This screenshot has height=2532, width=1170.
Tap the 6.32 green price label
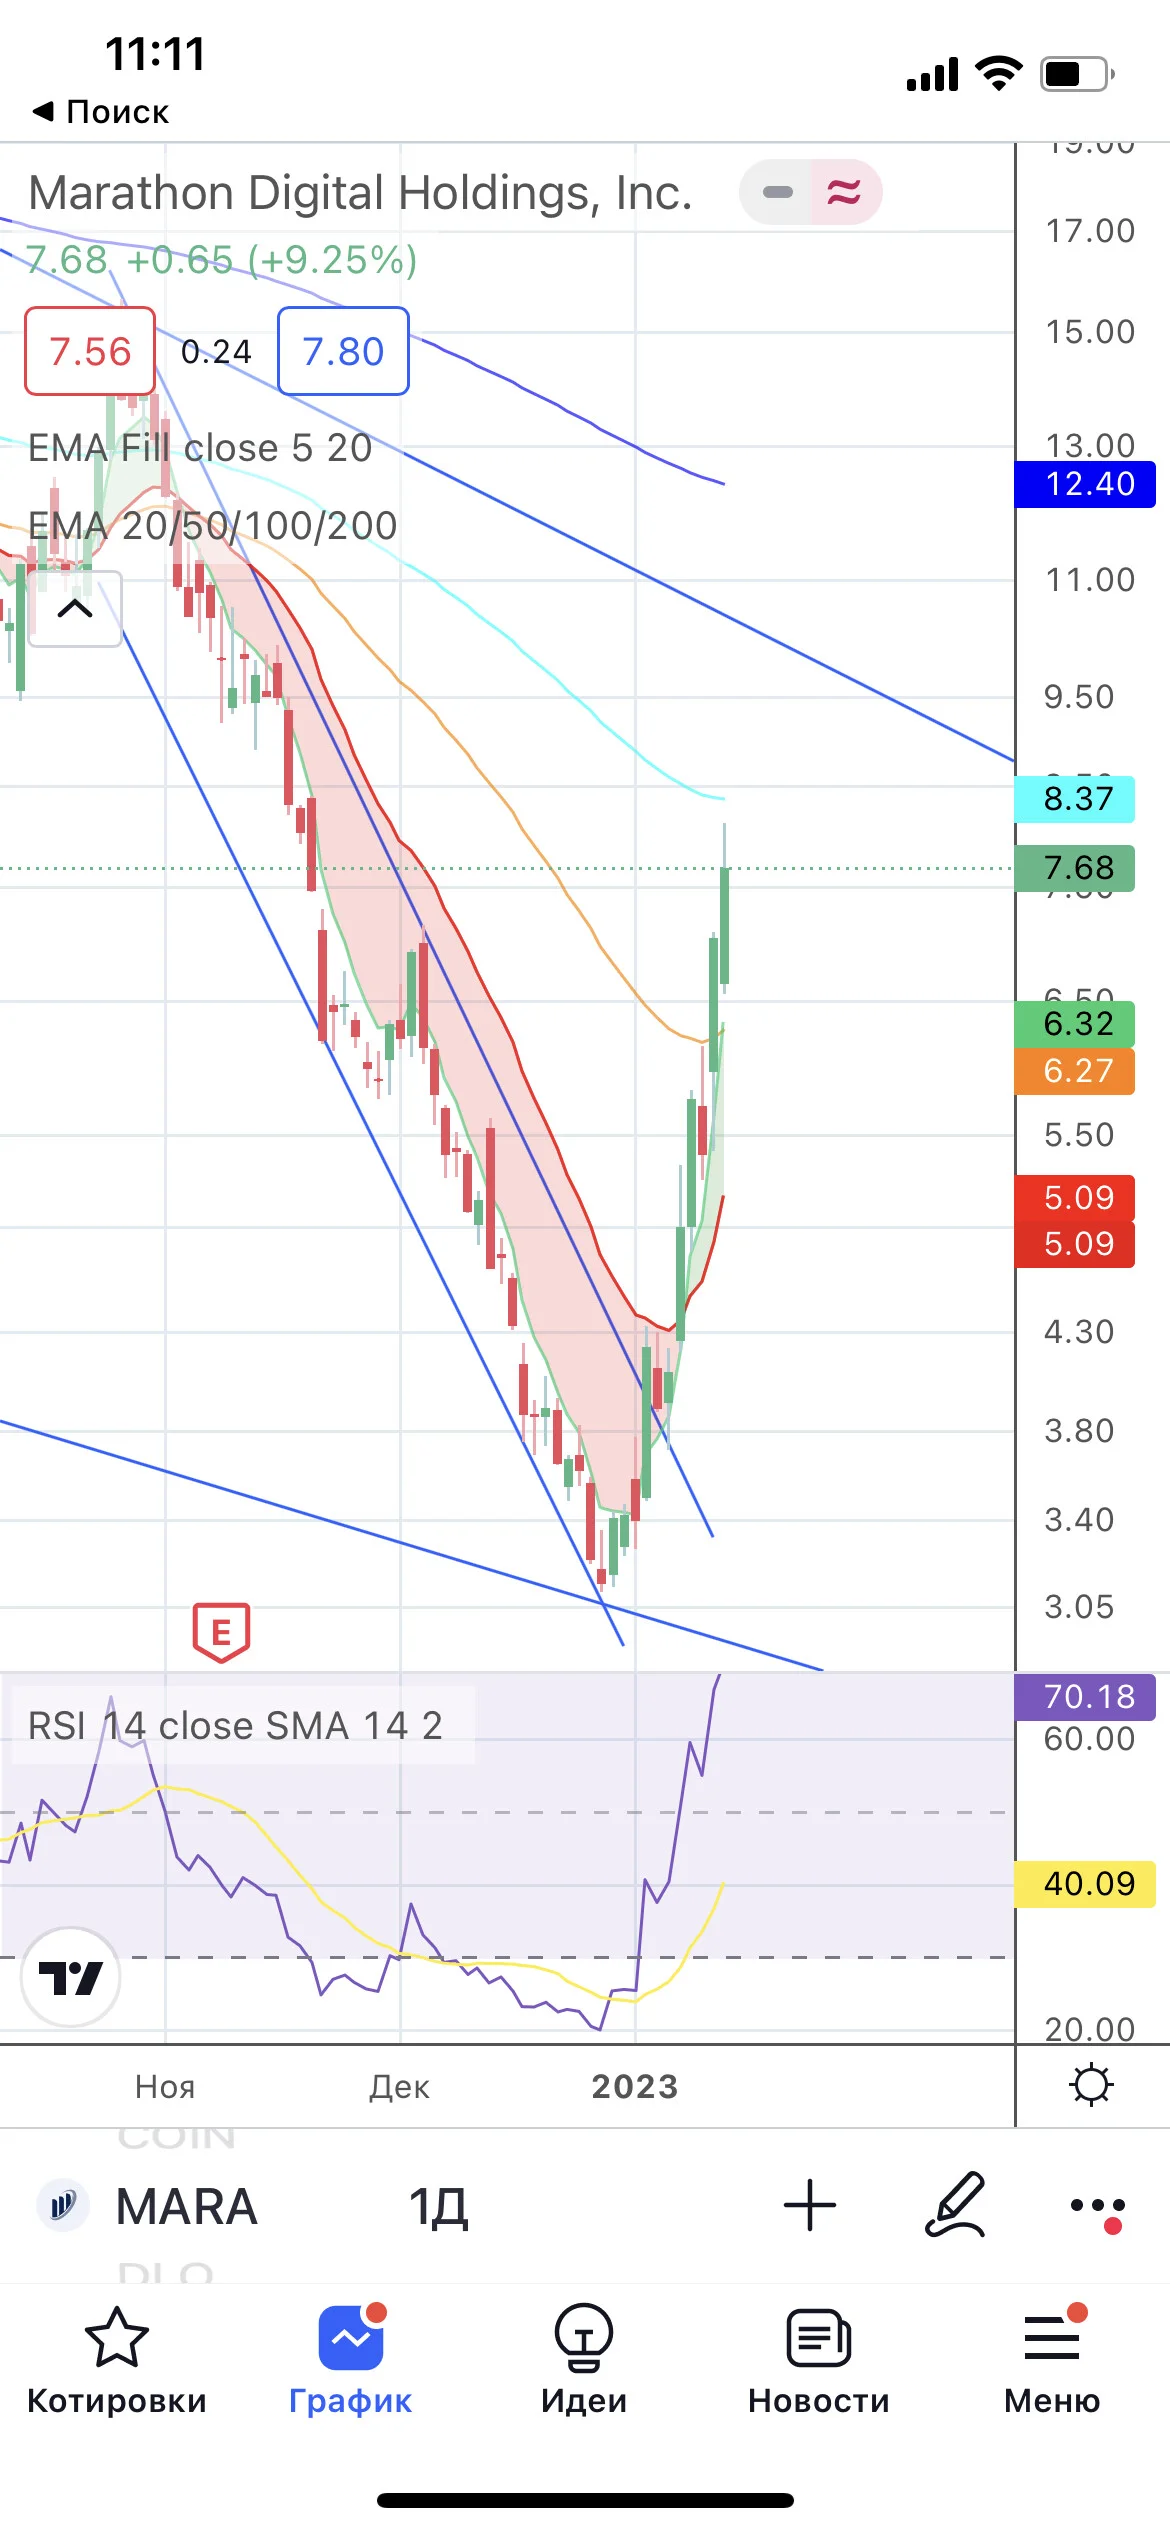(1075, 1024)
